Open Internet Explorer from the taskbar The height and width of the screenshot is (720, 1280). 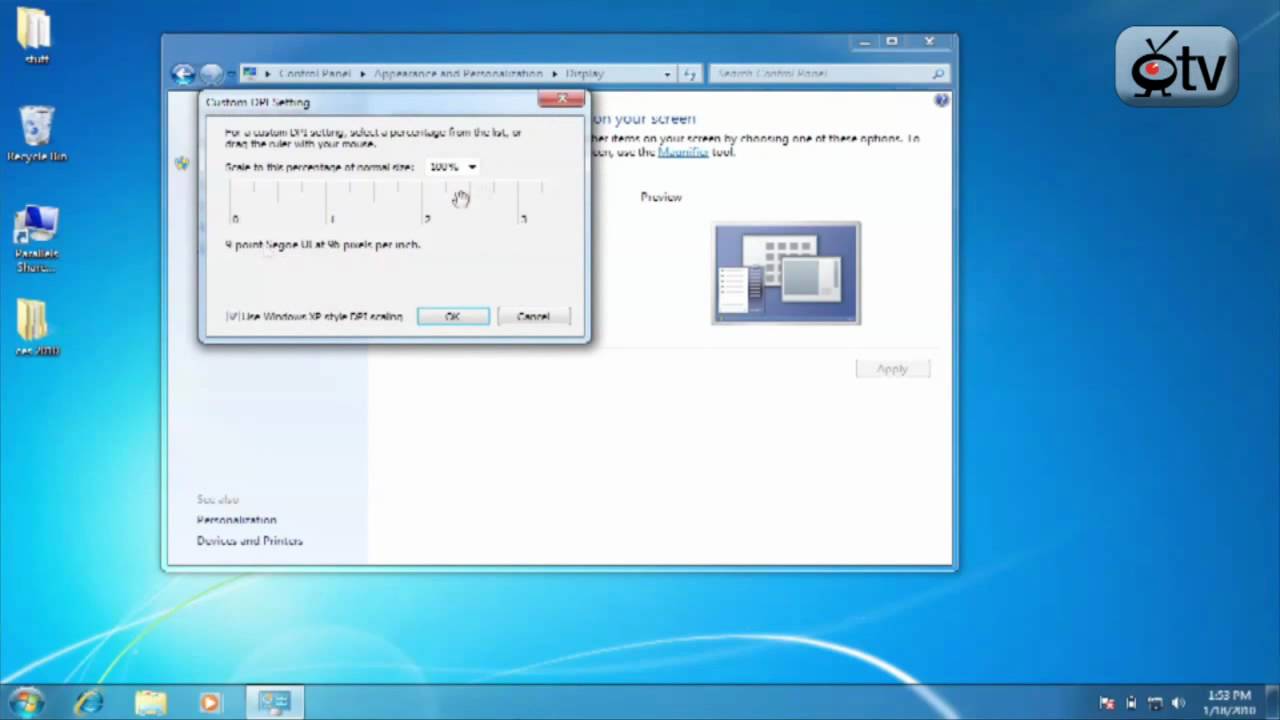pos(89,702)
